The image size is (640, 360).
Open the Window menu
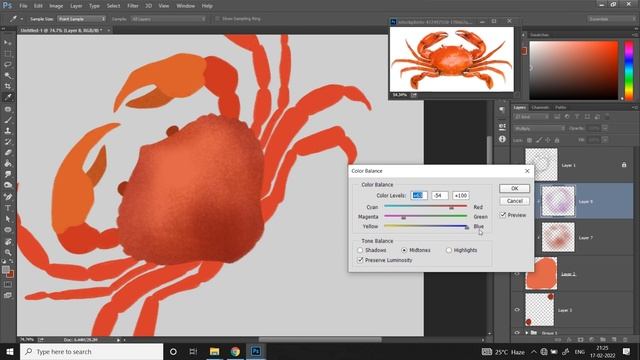pyautogui.click(x=186, y=6)
